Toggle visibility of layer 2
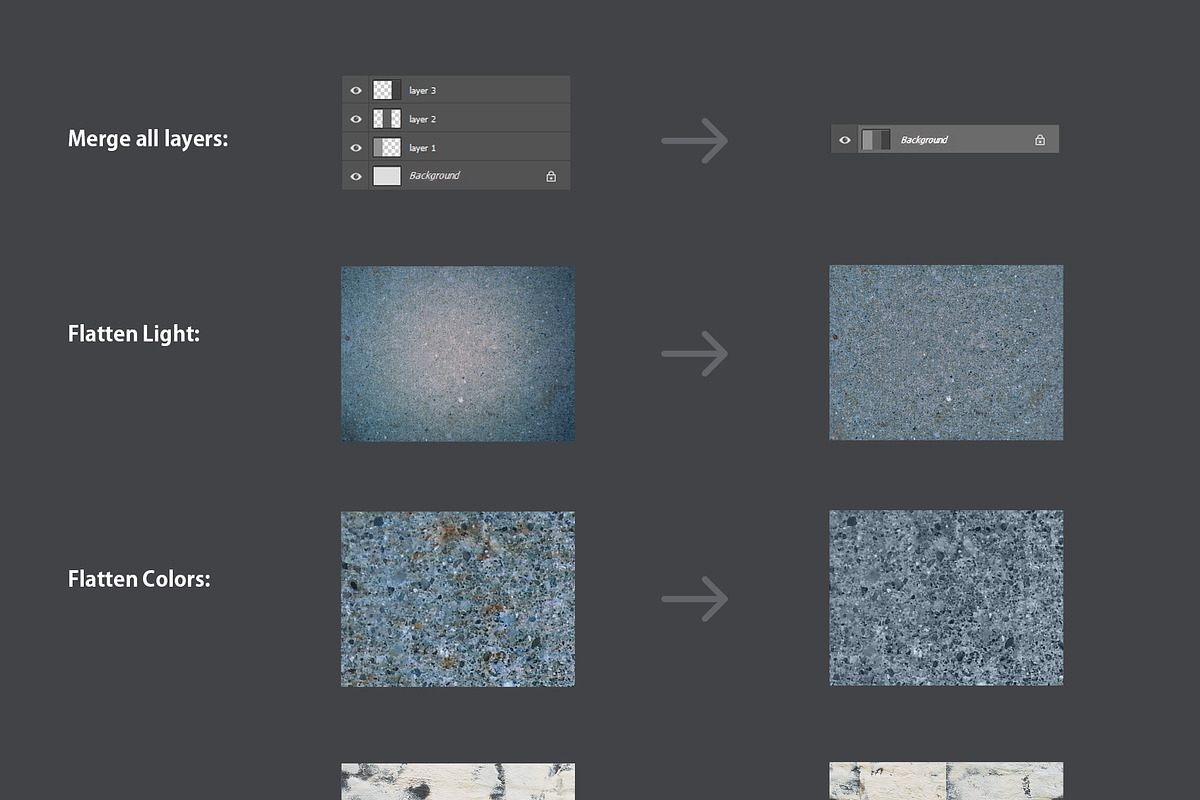Viewport: 1200px width, 800px height. pyautogui.click(x=356, y=119)
